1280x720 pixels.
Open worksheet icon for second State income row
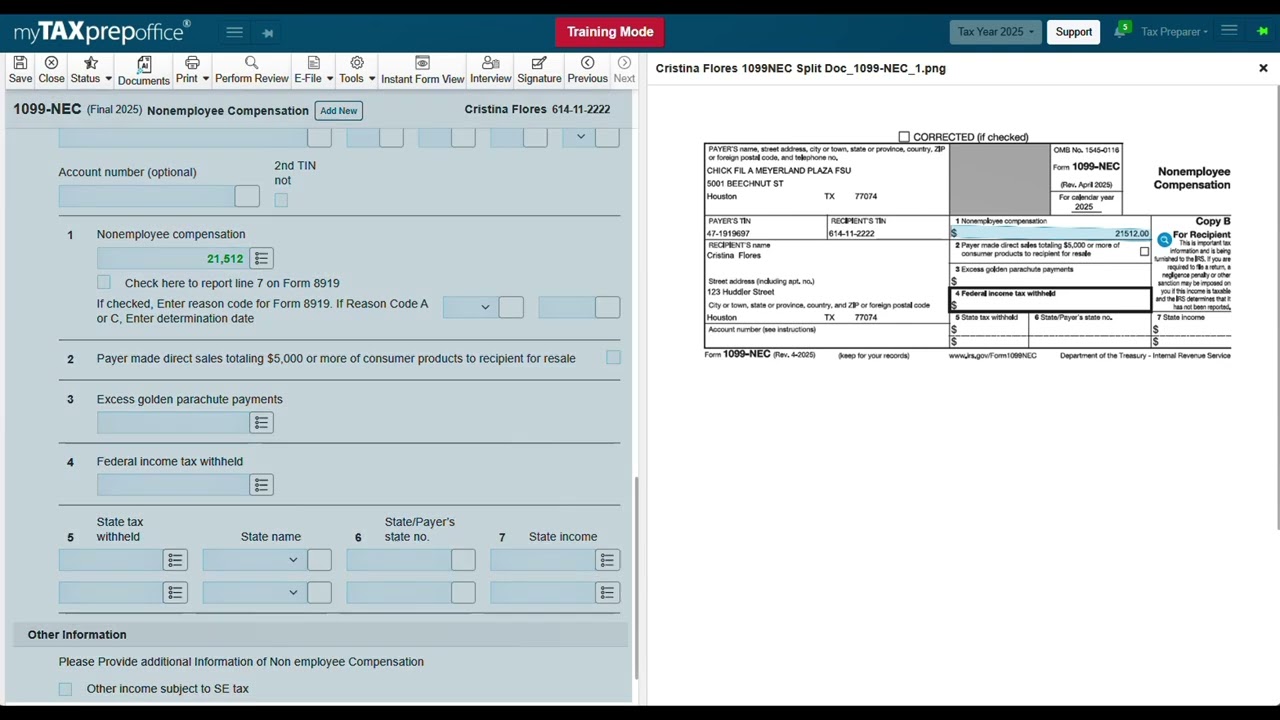click(607, 593)
